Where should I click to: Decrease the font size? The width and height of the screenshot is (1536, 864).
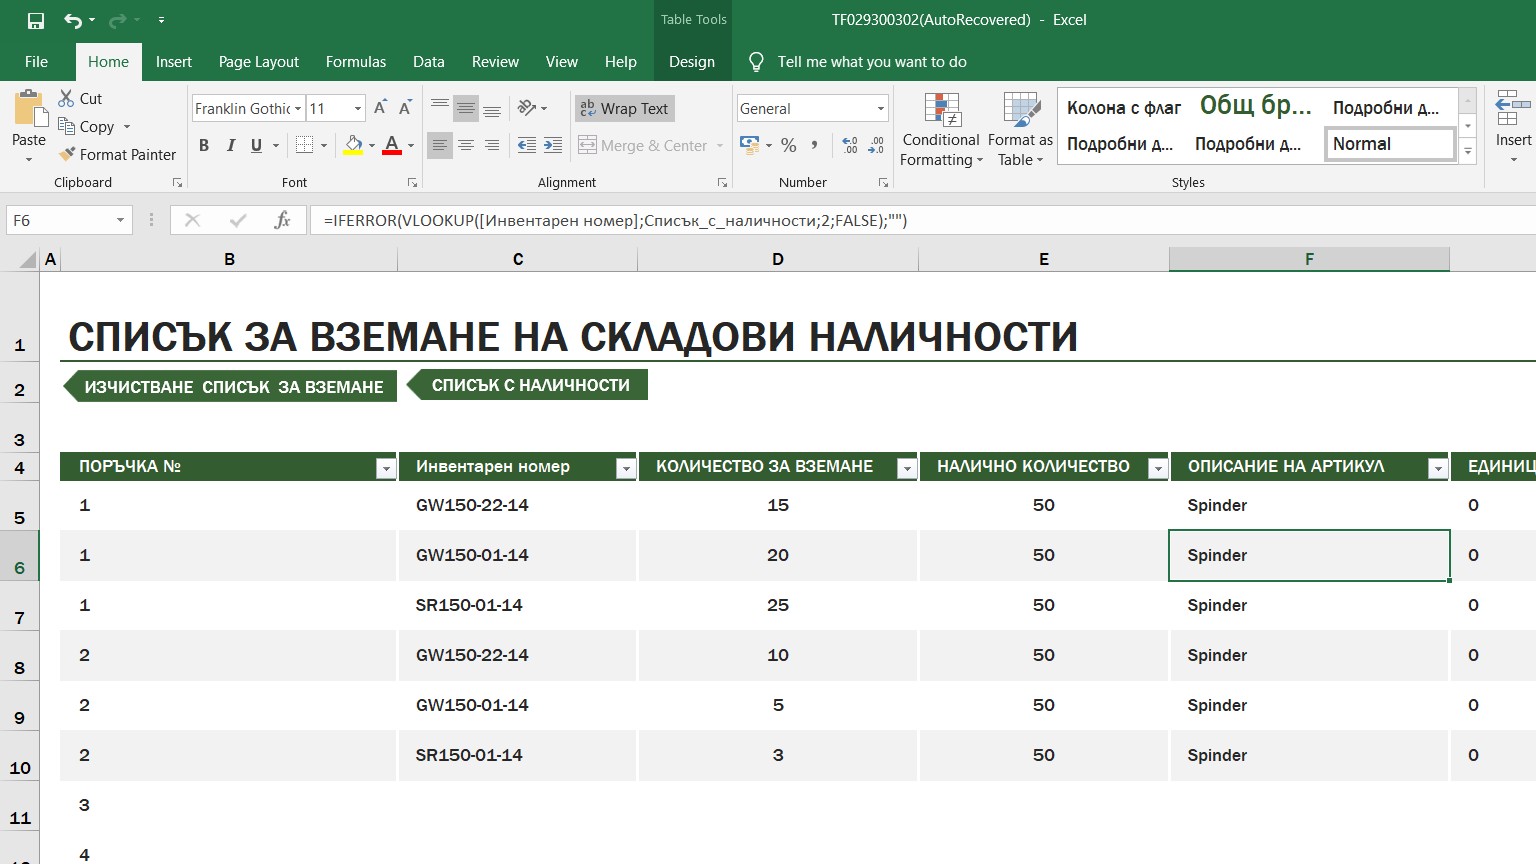[x=405, y=108]
